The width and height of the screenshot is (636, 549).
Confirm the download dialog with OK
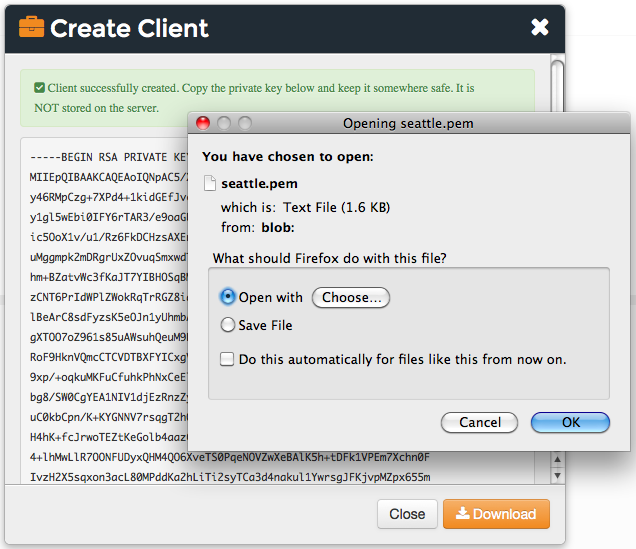point(570,422)
